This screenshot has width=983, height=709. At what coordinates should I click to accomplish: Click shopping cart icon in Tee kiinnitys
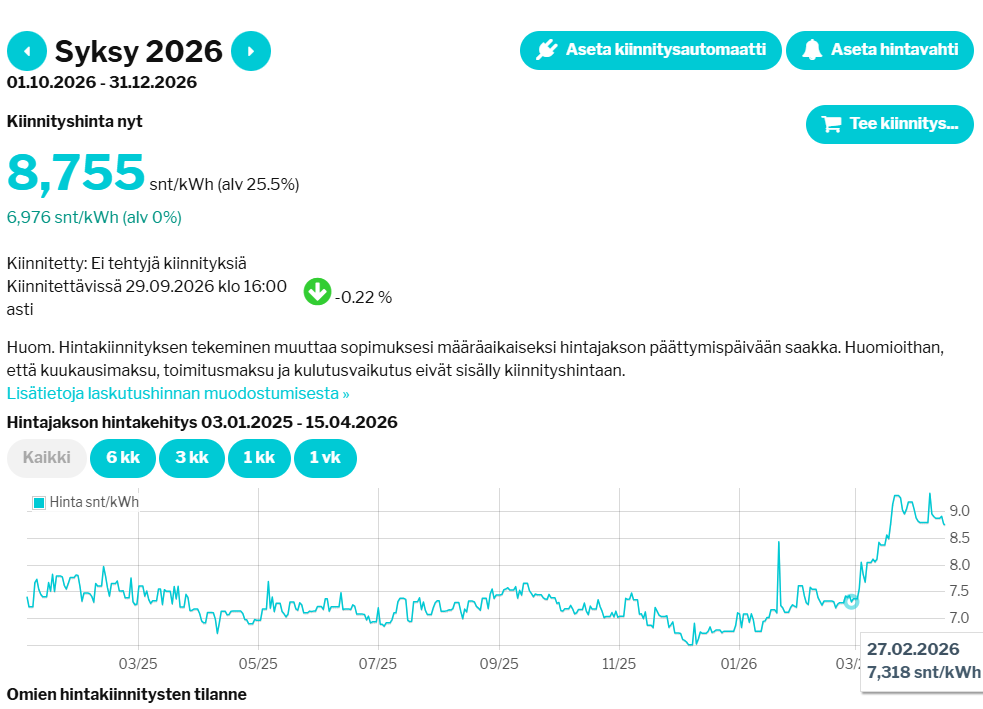click(x=831, y=125)
